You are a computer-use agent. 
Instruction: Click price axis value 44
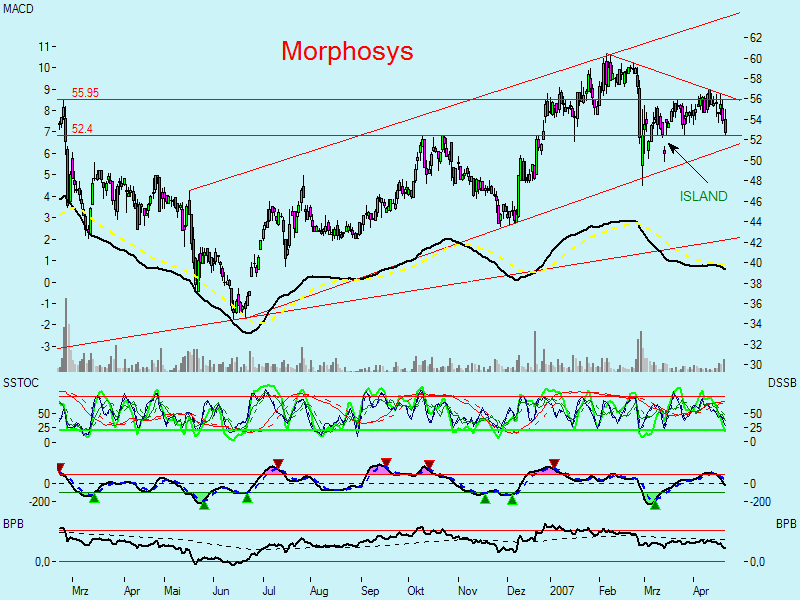click(x=756, y=222)
